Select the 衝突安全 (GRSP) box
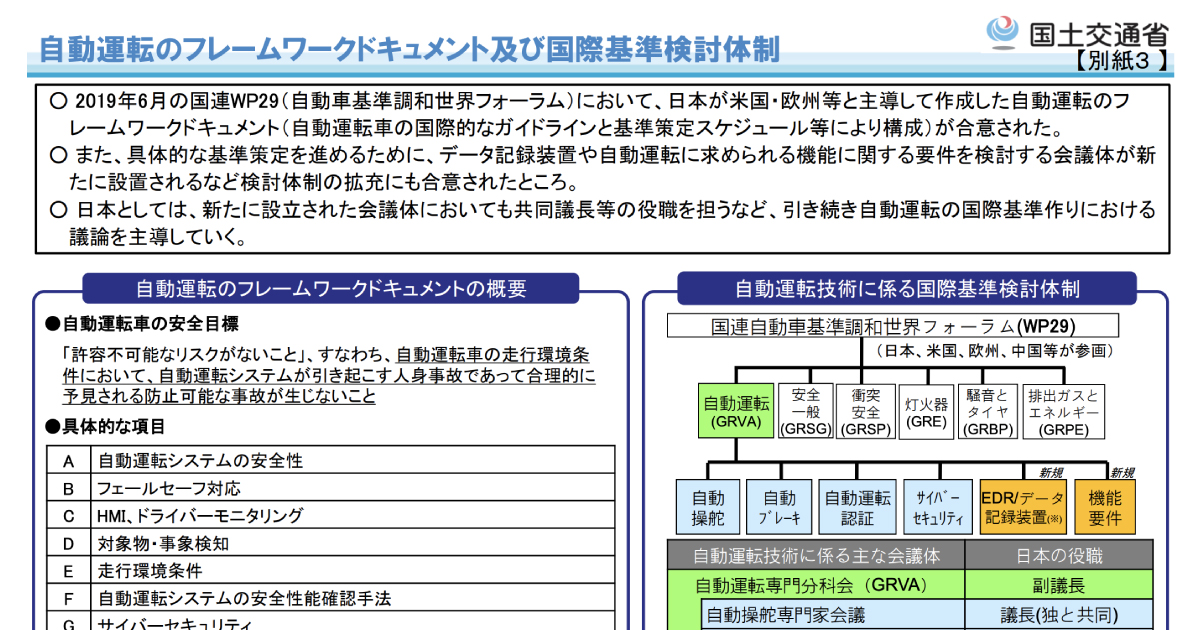The height and width of the screenshot is (630, 1200). point(865,411)
